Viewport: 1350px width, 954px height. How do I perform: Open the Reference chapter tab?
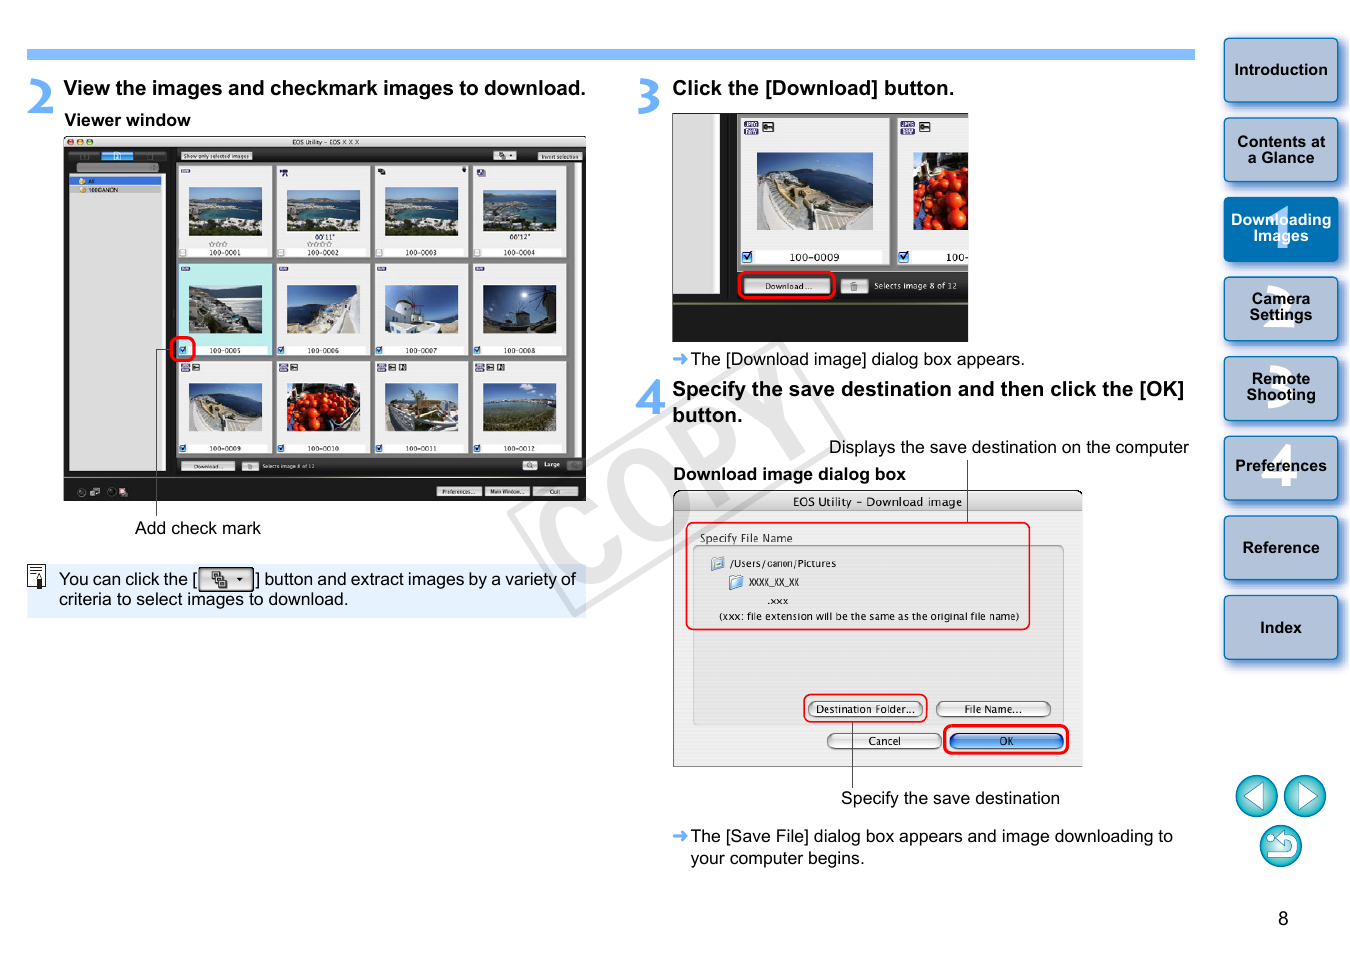point(1281,547)
